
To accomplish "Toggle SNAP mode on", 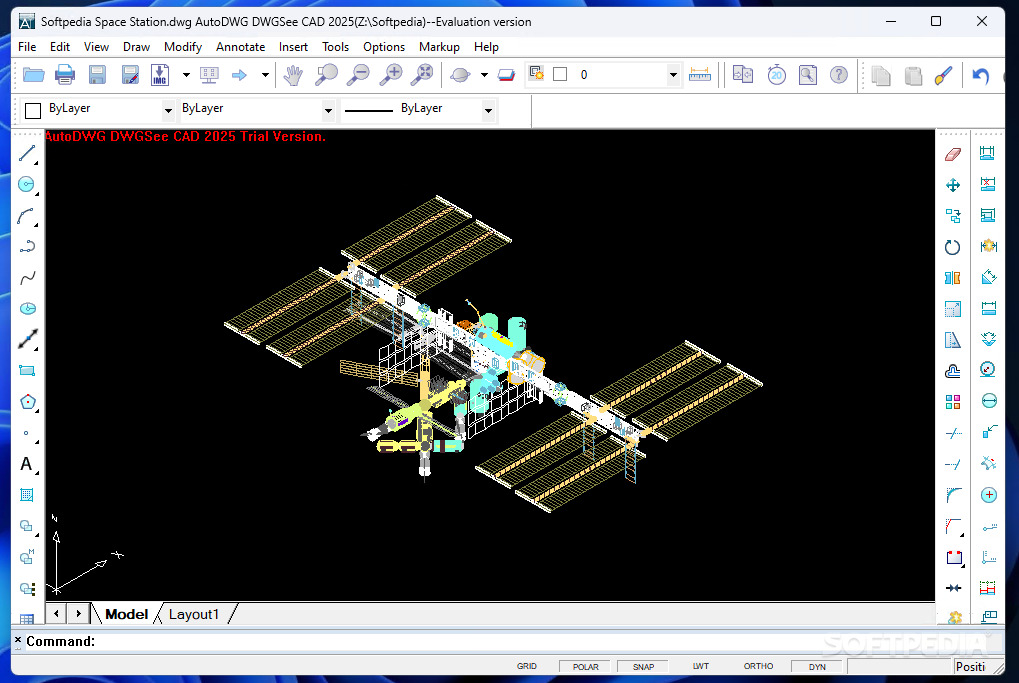I will pos(642,666).
